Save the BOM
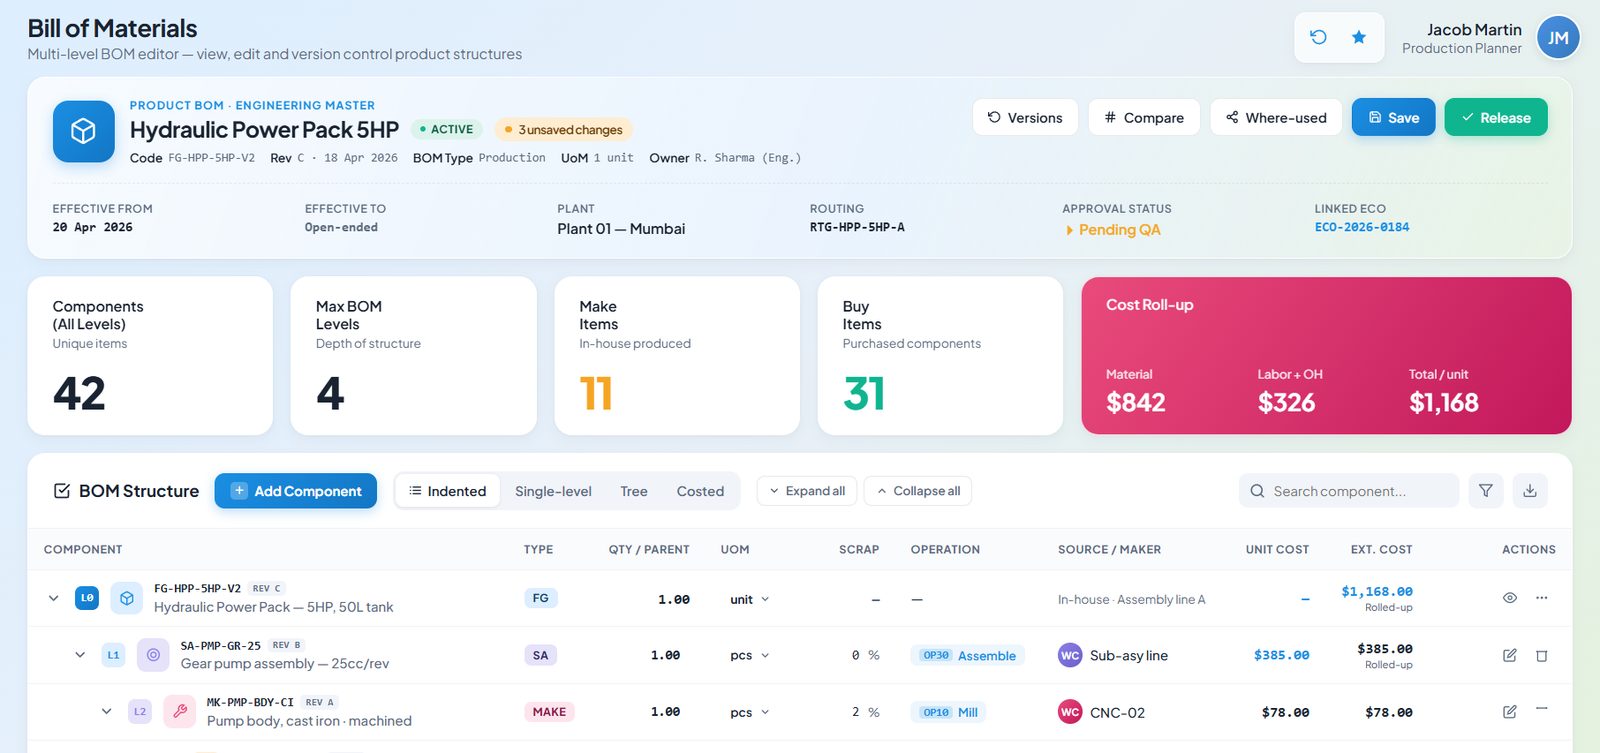Image resolution: width=1600 pixels, height=753 pixels. (x=1394, y=117)
